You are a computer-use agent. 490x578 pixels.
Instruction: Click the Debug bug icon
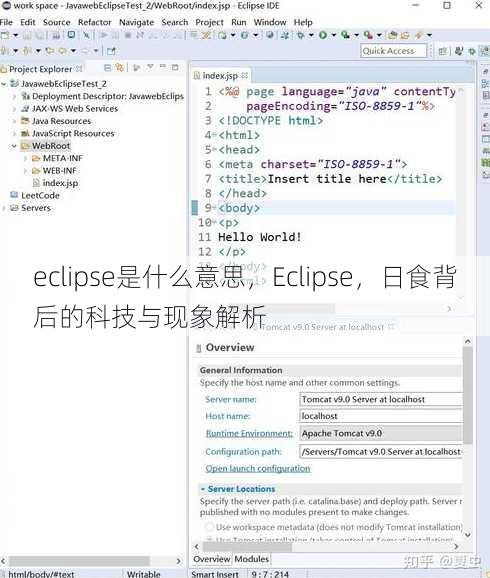pyautogui.click(x=301, y=35)
